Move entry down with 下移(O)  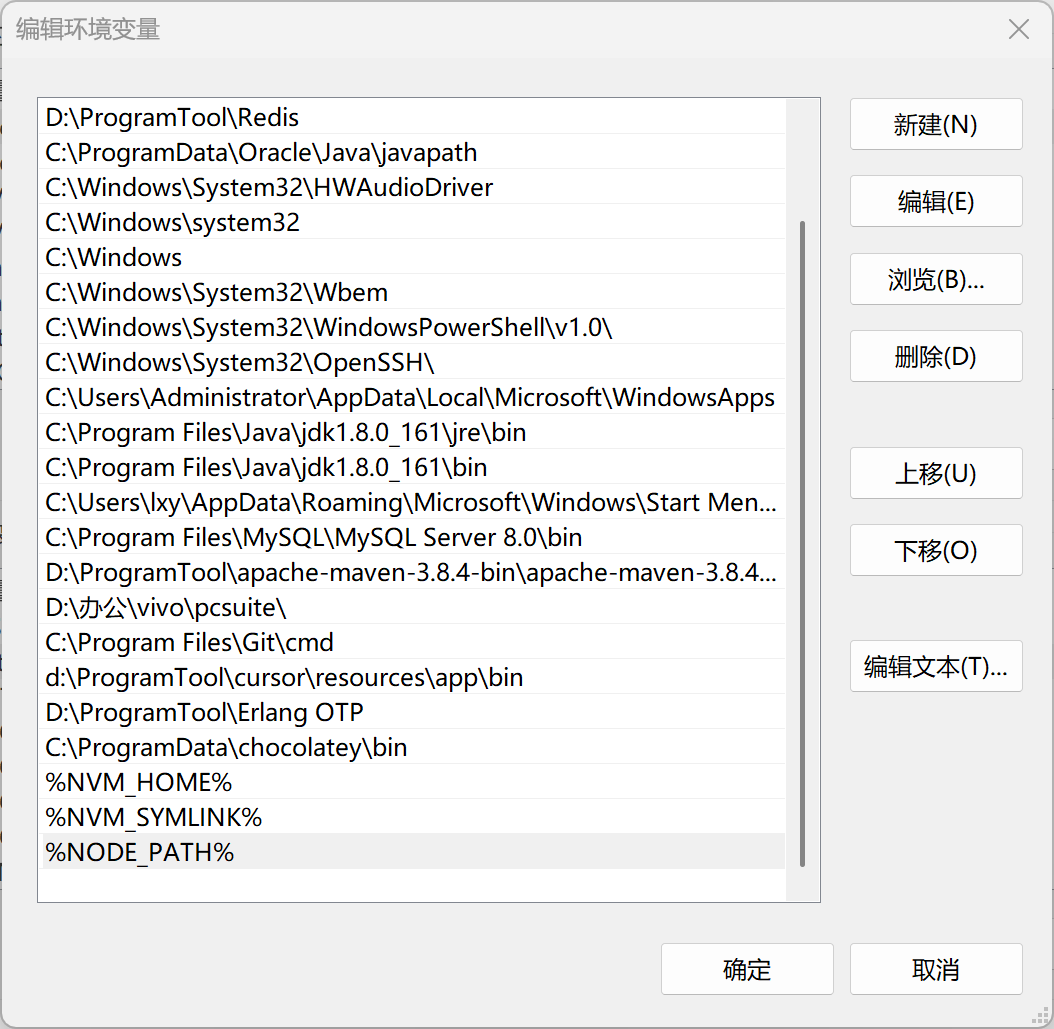(x=936, y=550)
